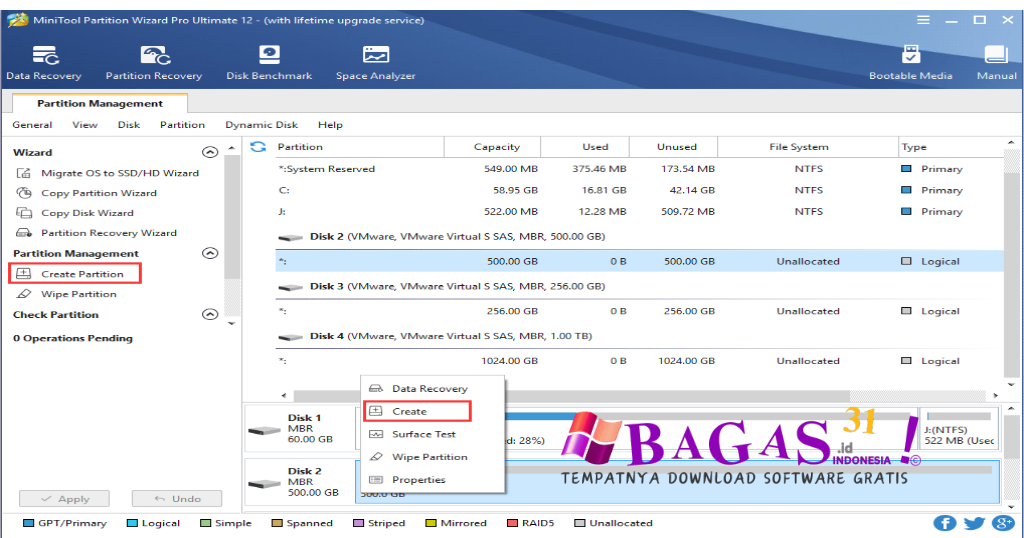Image resolution: width=1024 pixels, height=538 pixels.
Task: Select the 1024.00 GB unallocated row
Action: click(639, 360)
